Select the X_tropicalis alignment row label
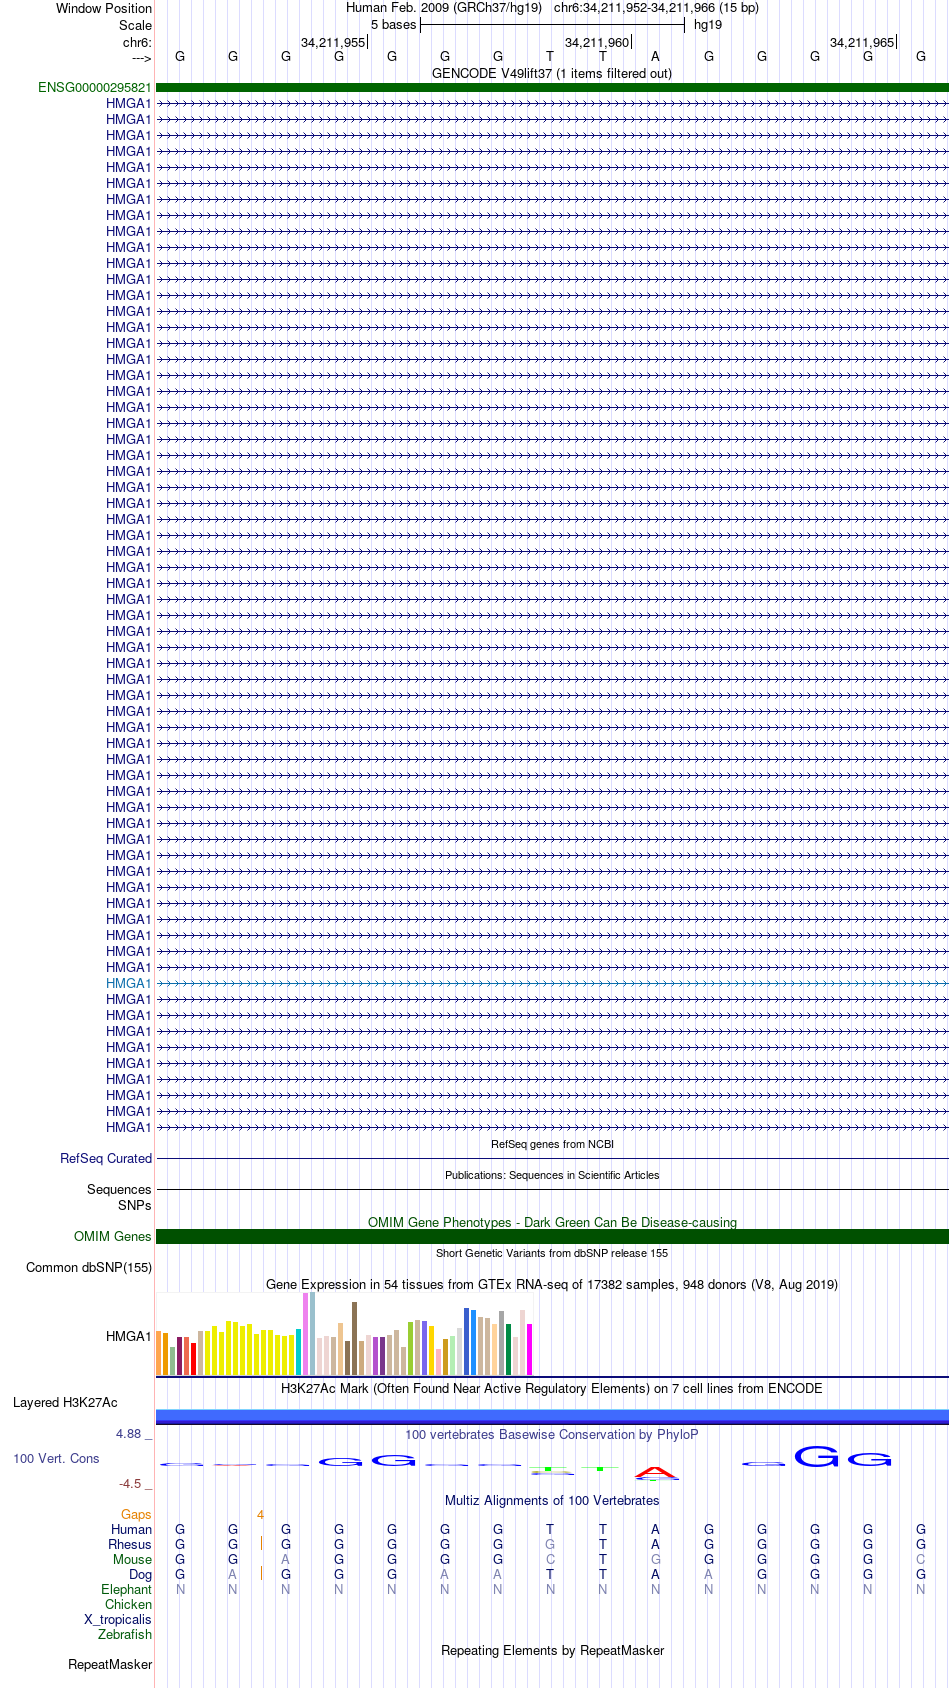The height and width of the screenshot is (1688, 950). [118, 1619]
